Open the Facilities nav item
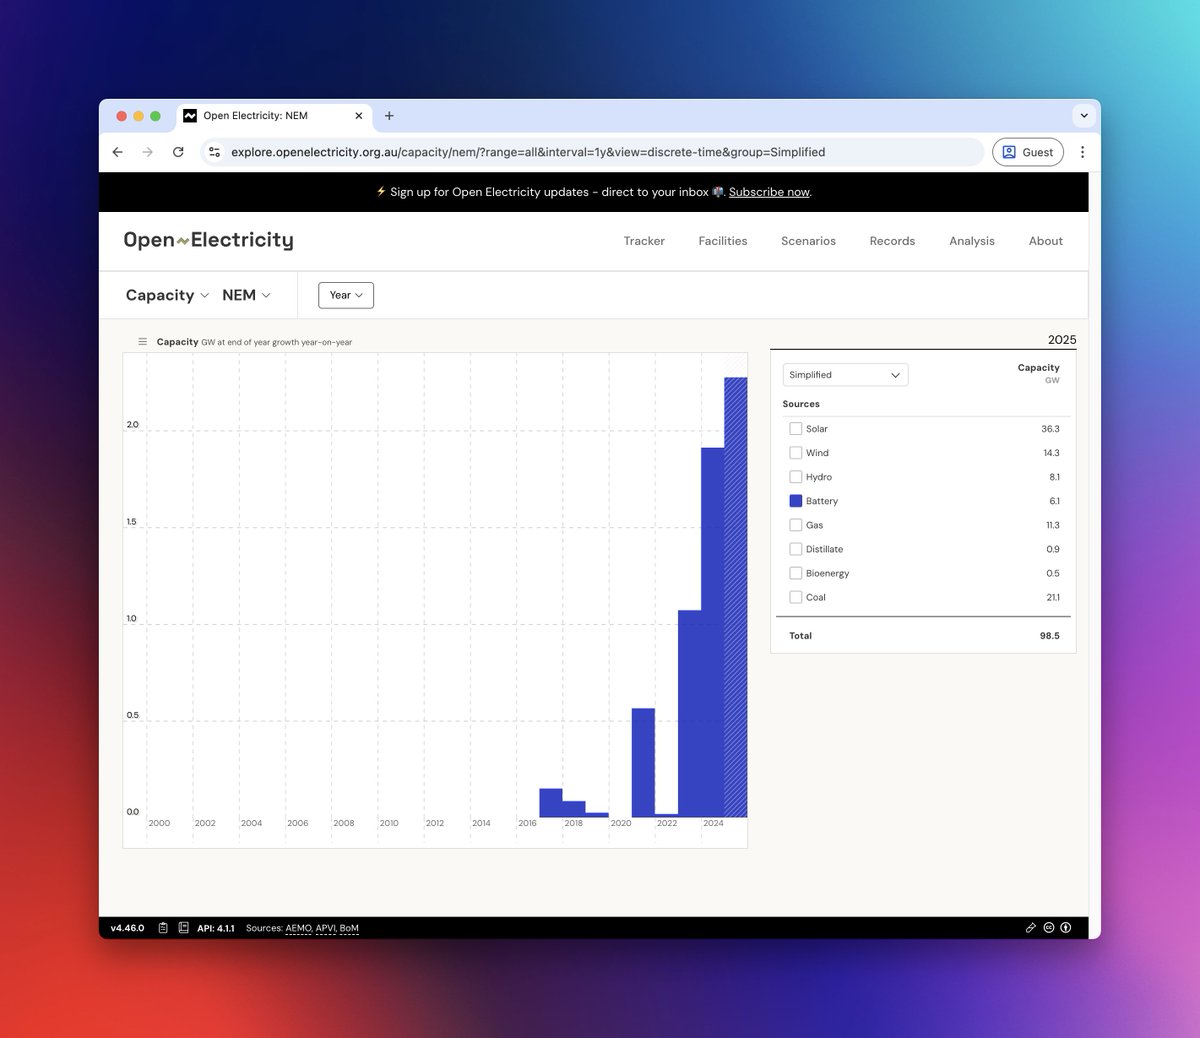 click(x=723, y=241)
